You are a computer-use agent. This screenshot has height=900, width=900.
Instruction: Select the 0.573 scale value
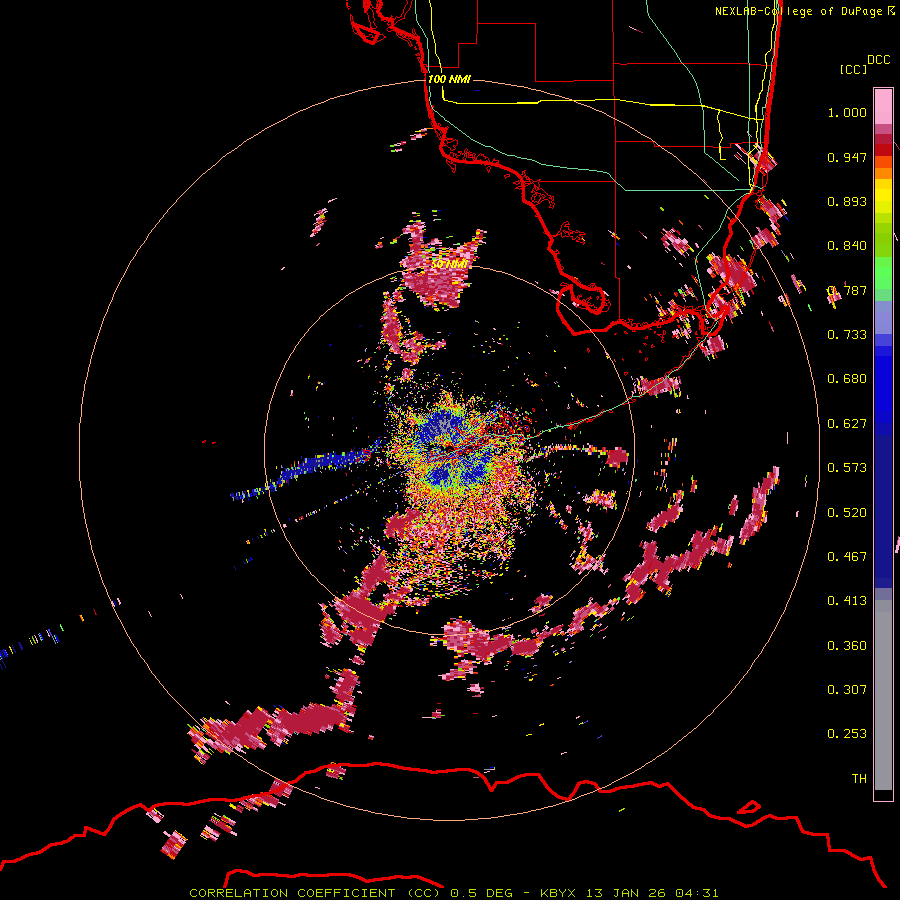[847, 468]
